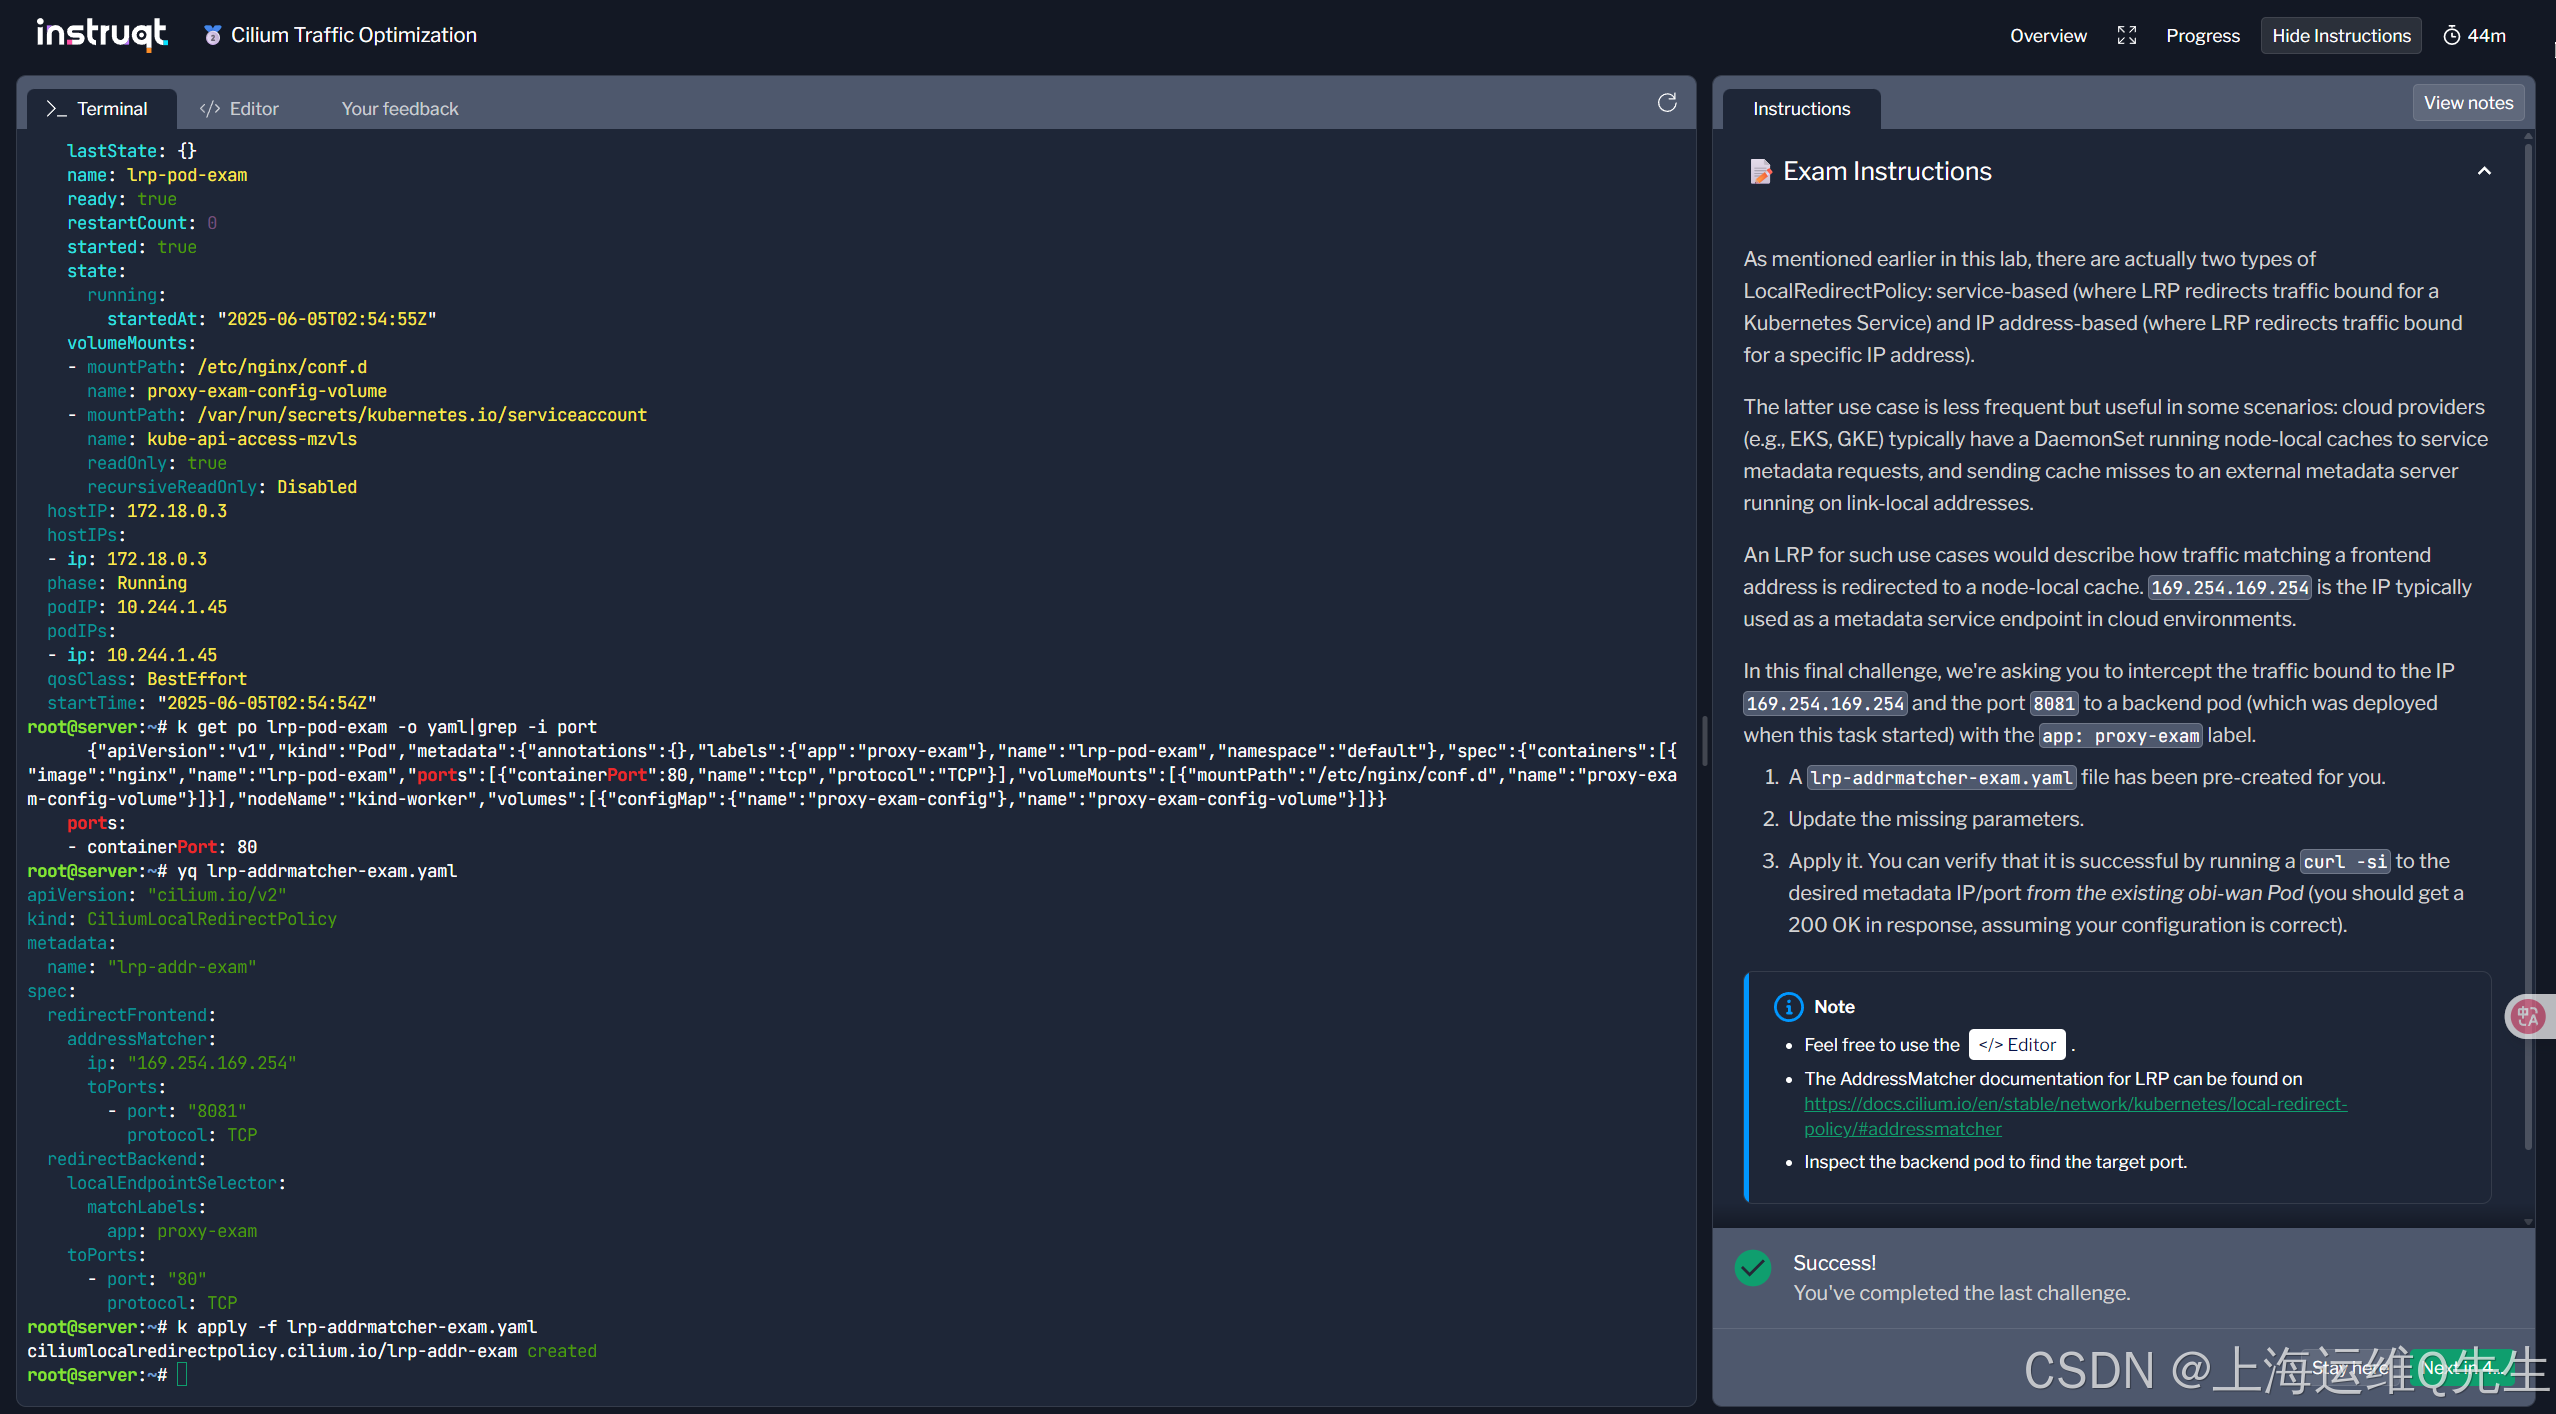Click the Note info icon
Screen dimensions: 2556x1414
point(1788,1006)
